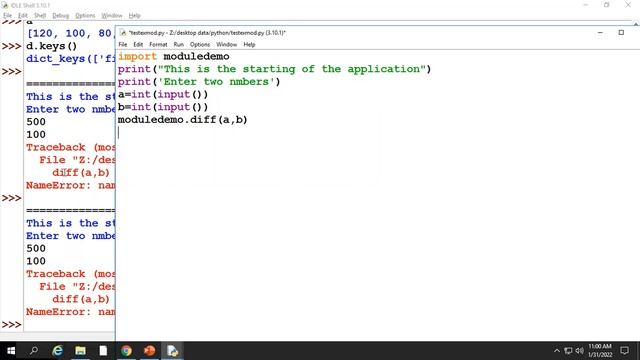640x360 pixels.
Task: Open Window menu in editor window
Action: pyautogui.click(x=227, y=44)
